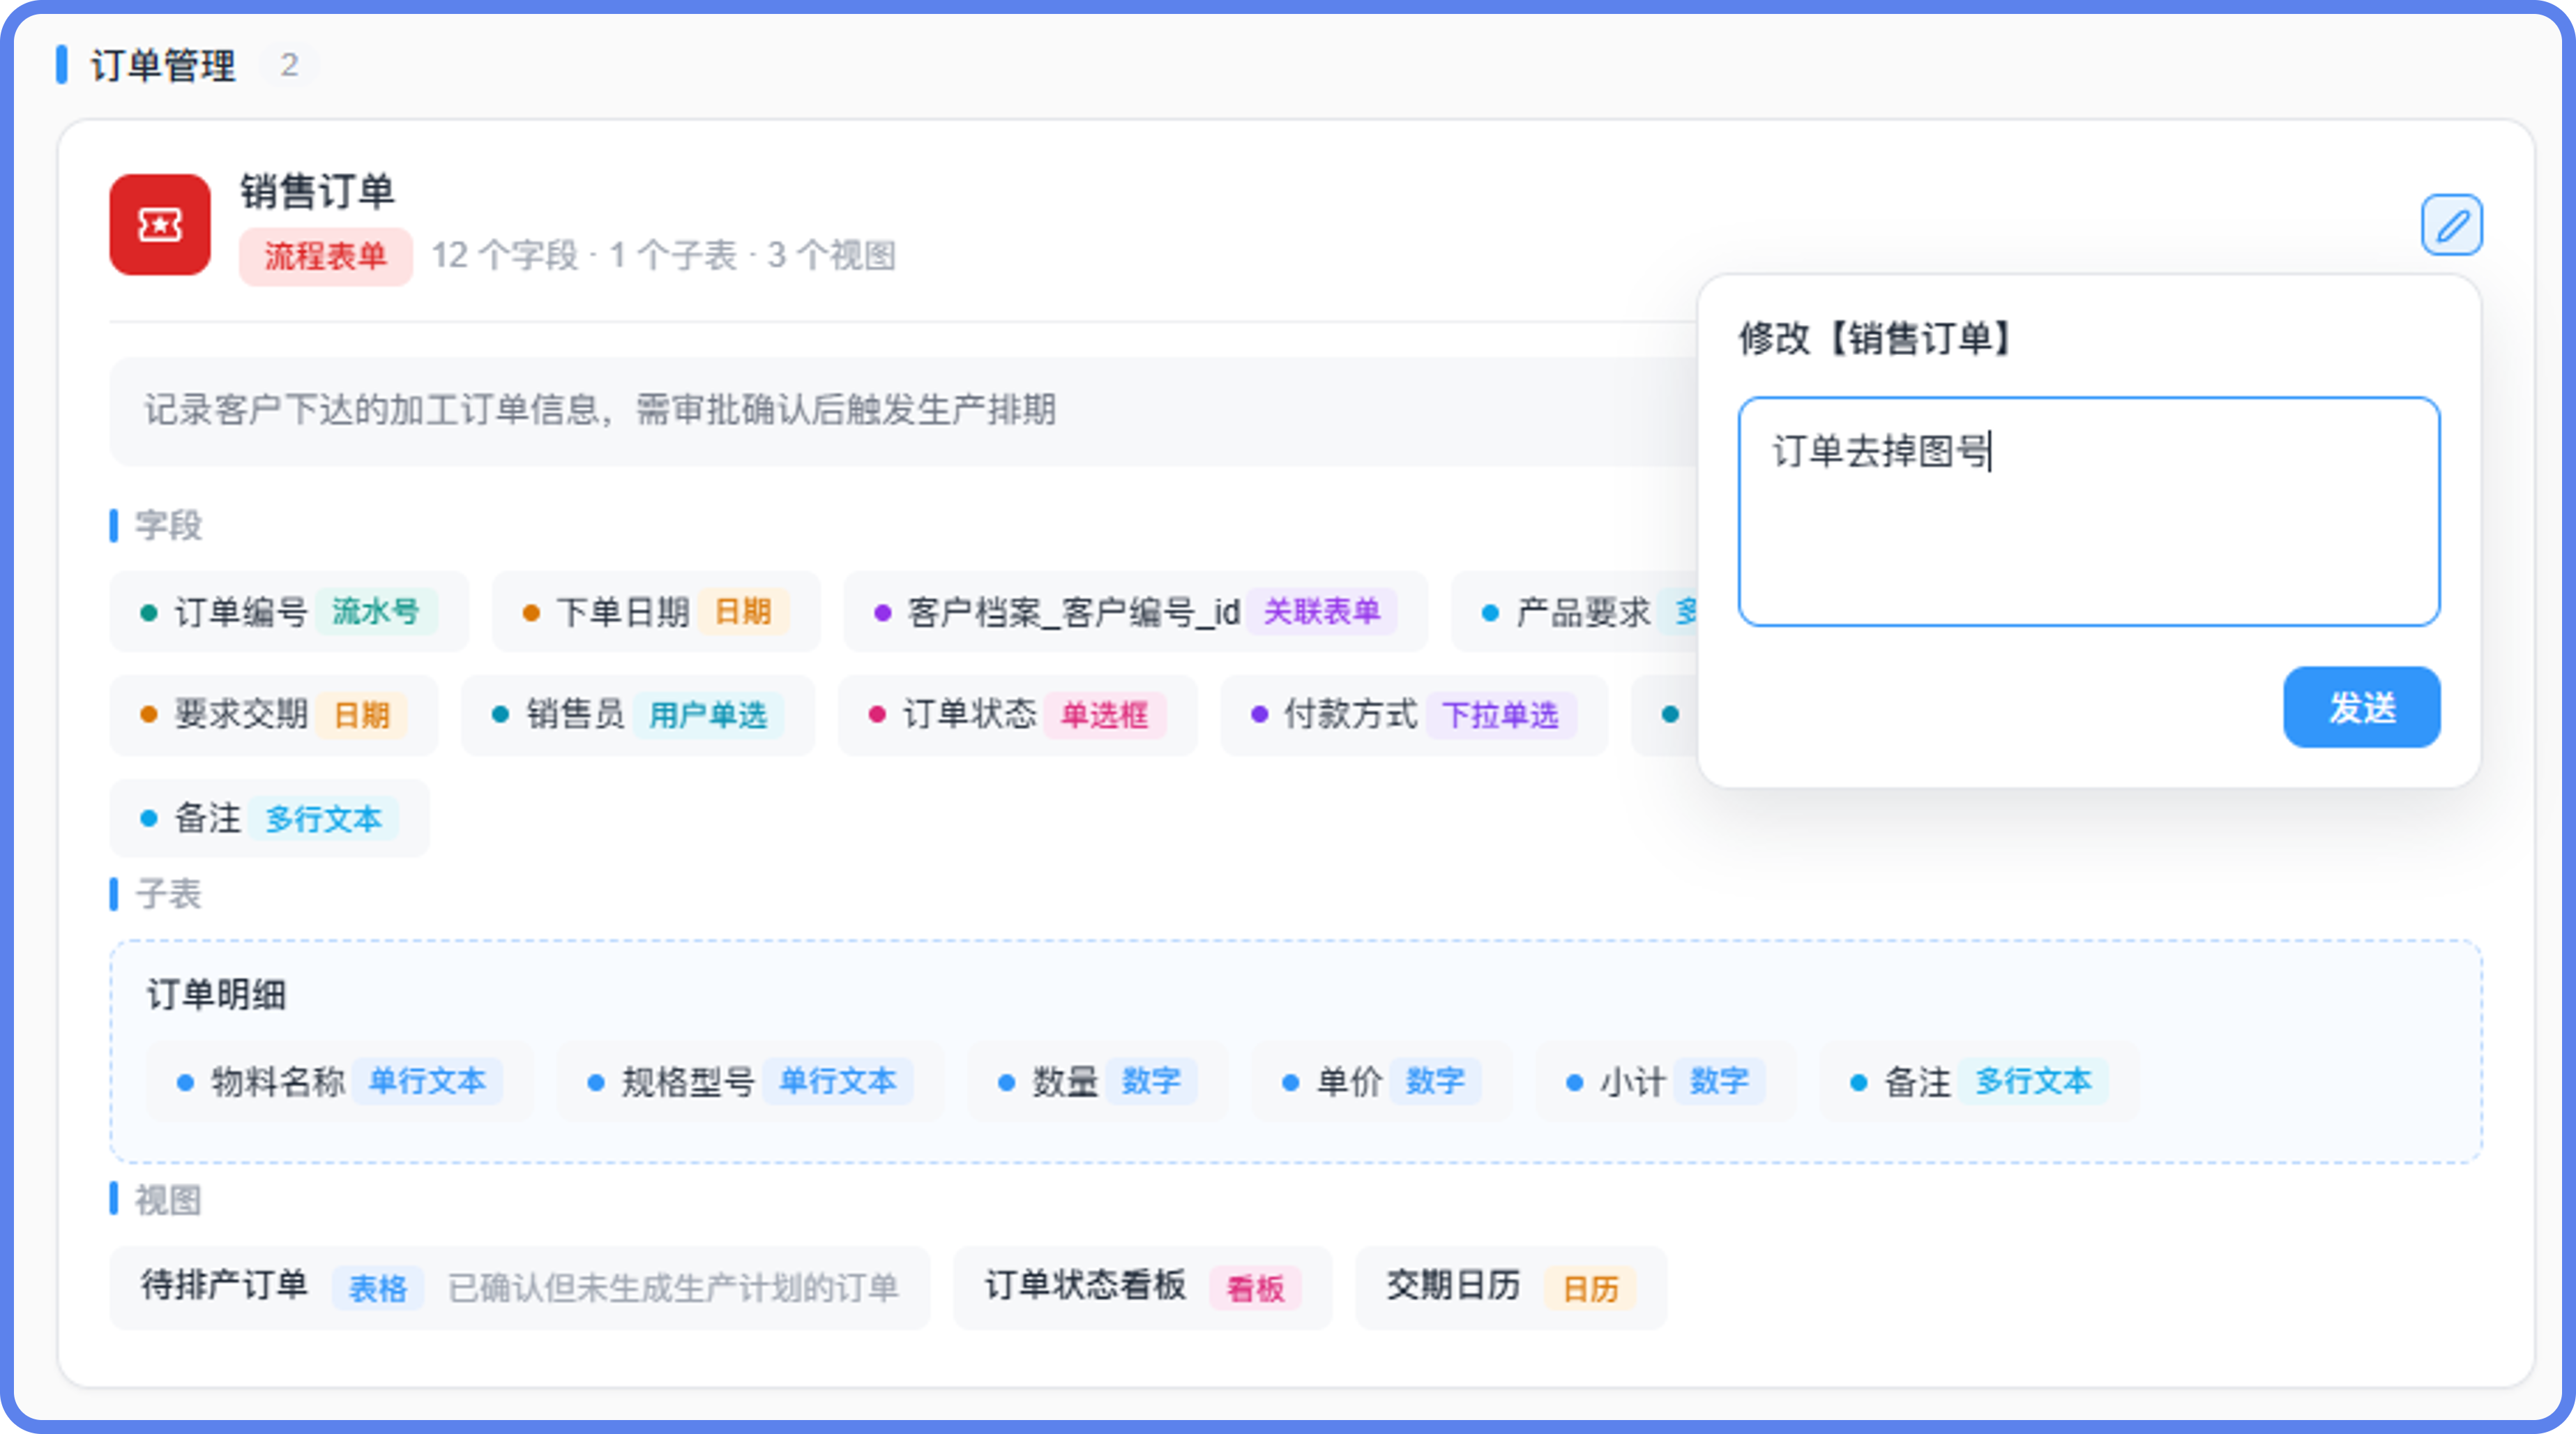Select the 小计 subtable field
Screen dimensions: 2576x1434
point(1665,1081)
